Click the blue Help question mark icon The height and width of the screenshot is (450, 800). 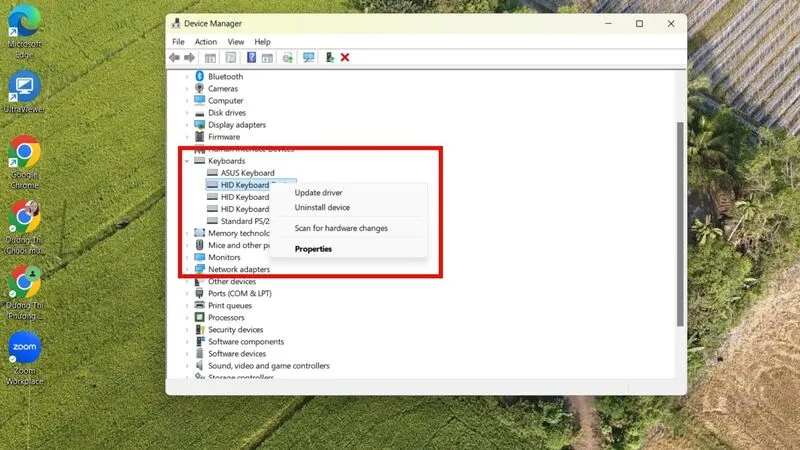(x=252, y=58)
